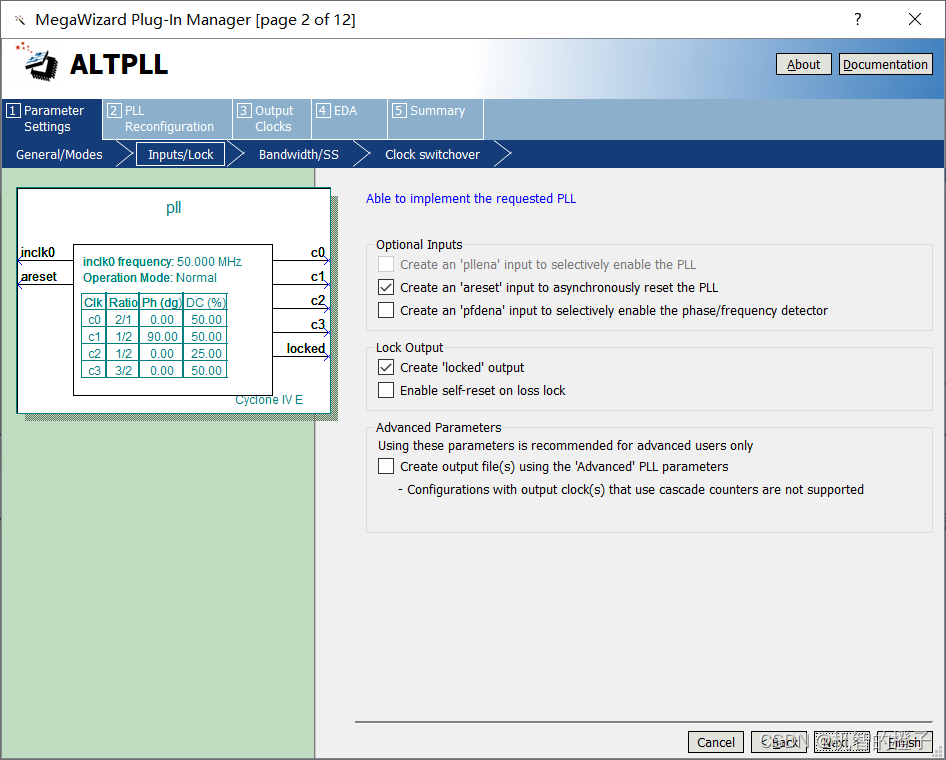Click the c1 output port label

[x=317, y=276]
